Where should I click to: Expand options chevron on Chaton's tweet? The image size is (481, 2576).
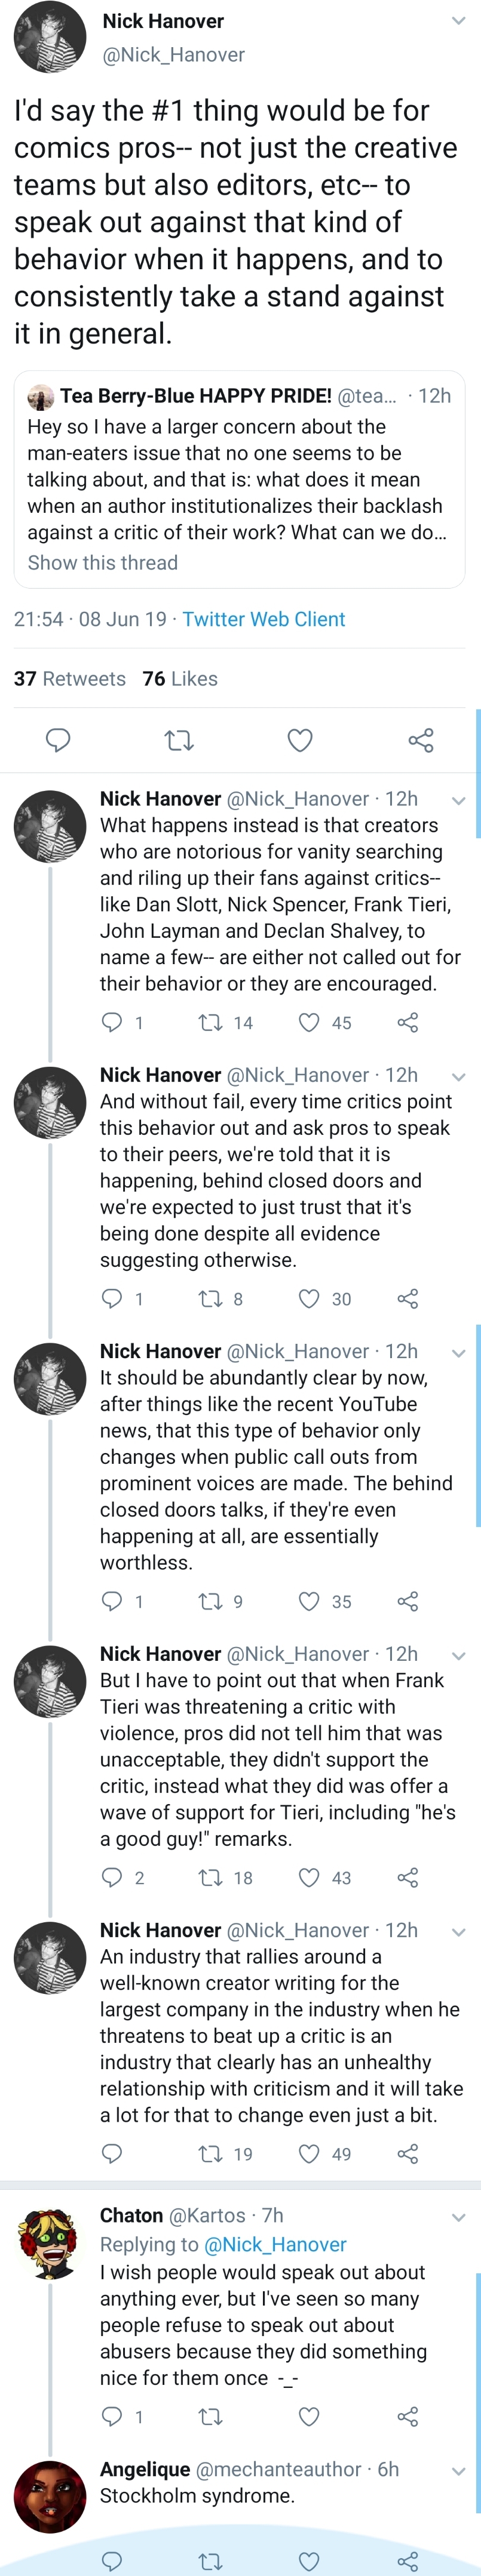point(459,2217)
